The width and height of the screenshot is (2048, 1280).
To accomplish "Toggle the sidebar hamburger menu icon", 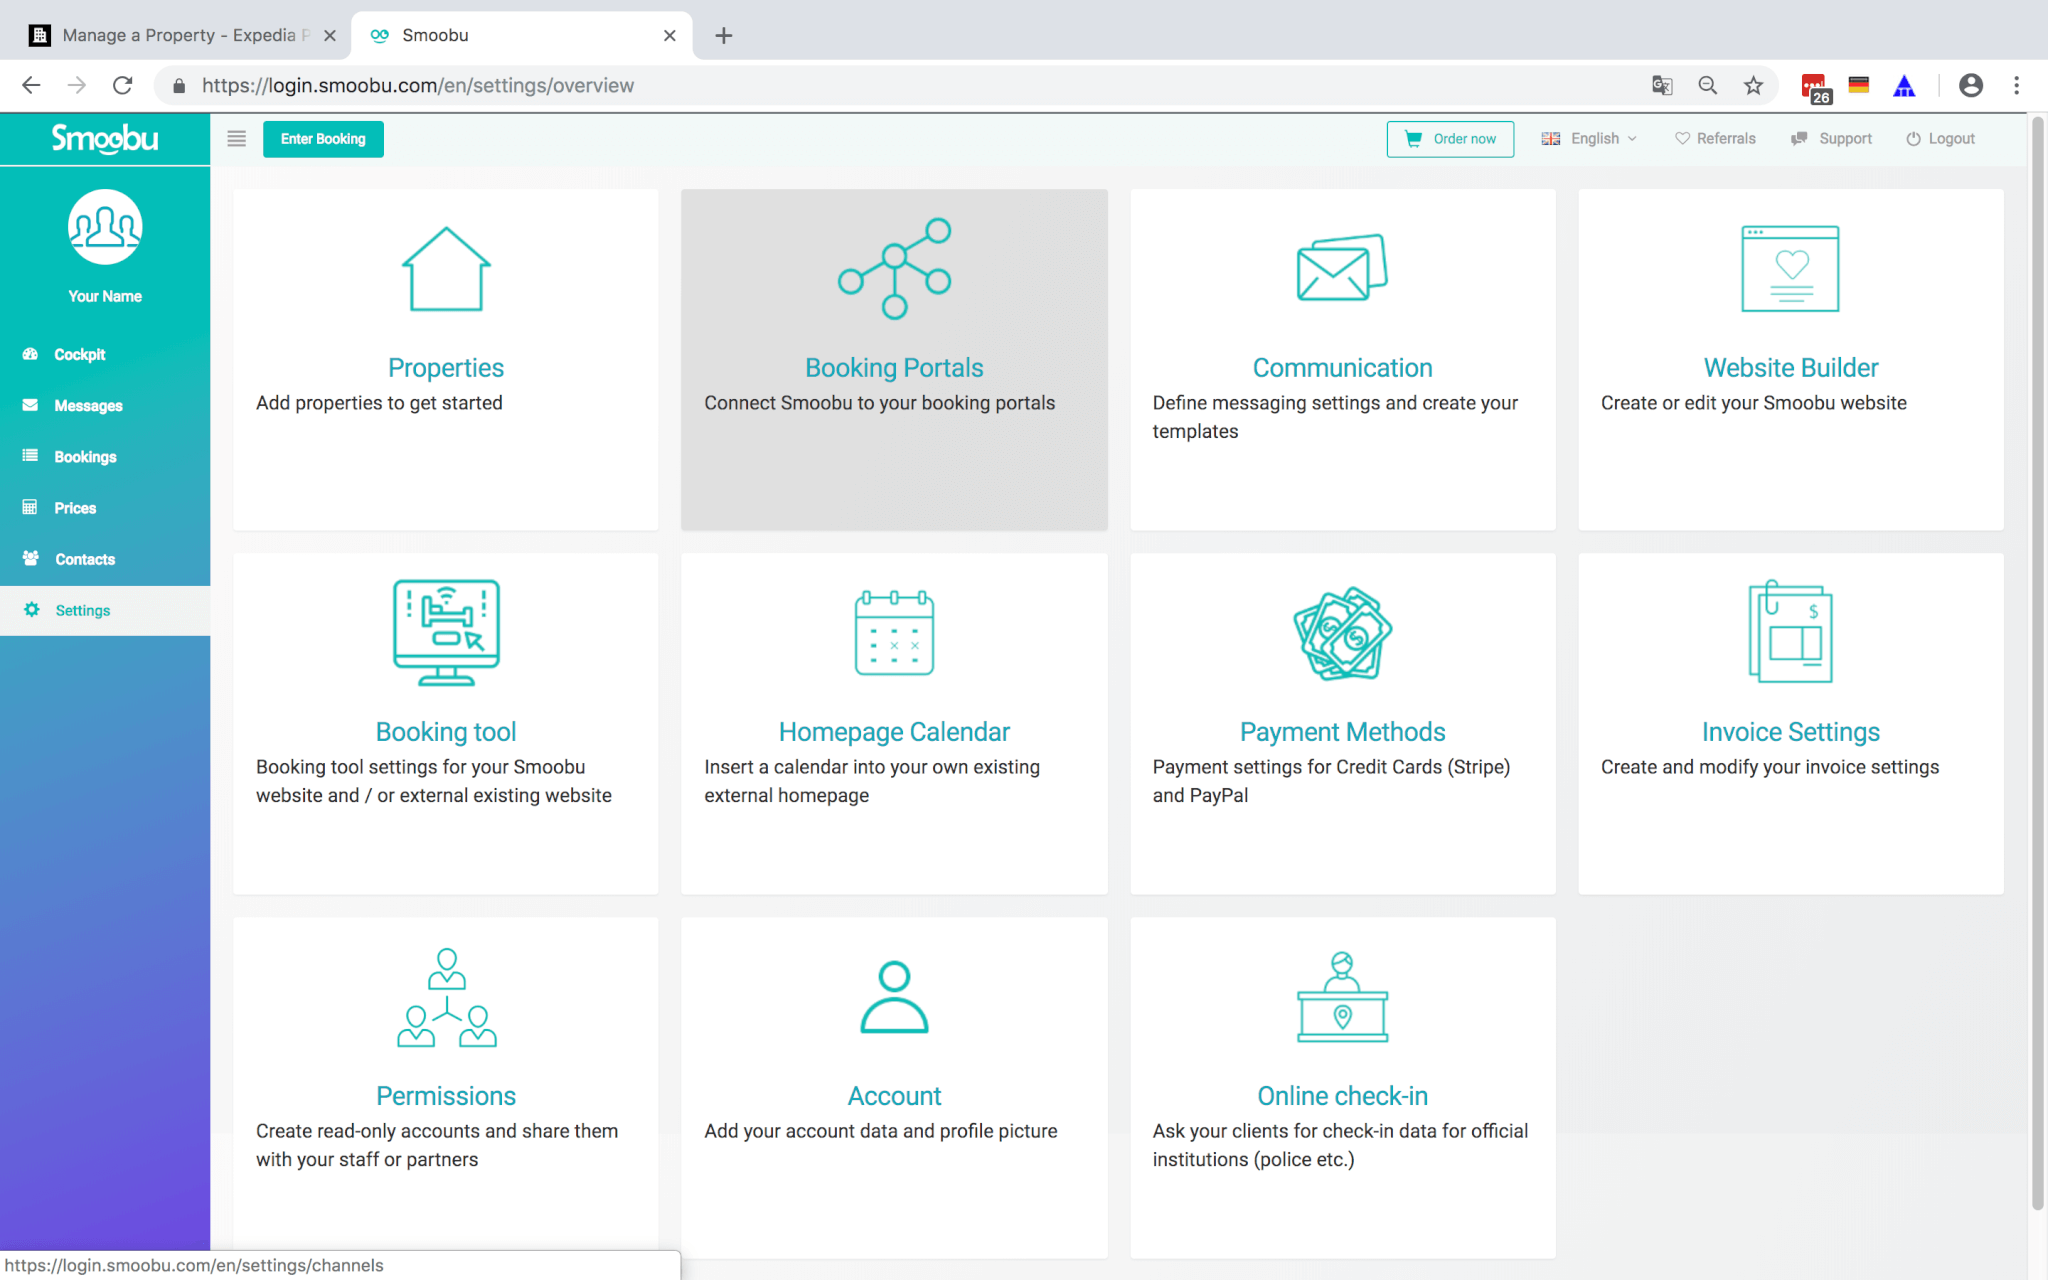I will click(236, 139).
